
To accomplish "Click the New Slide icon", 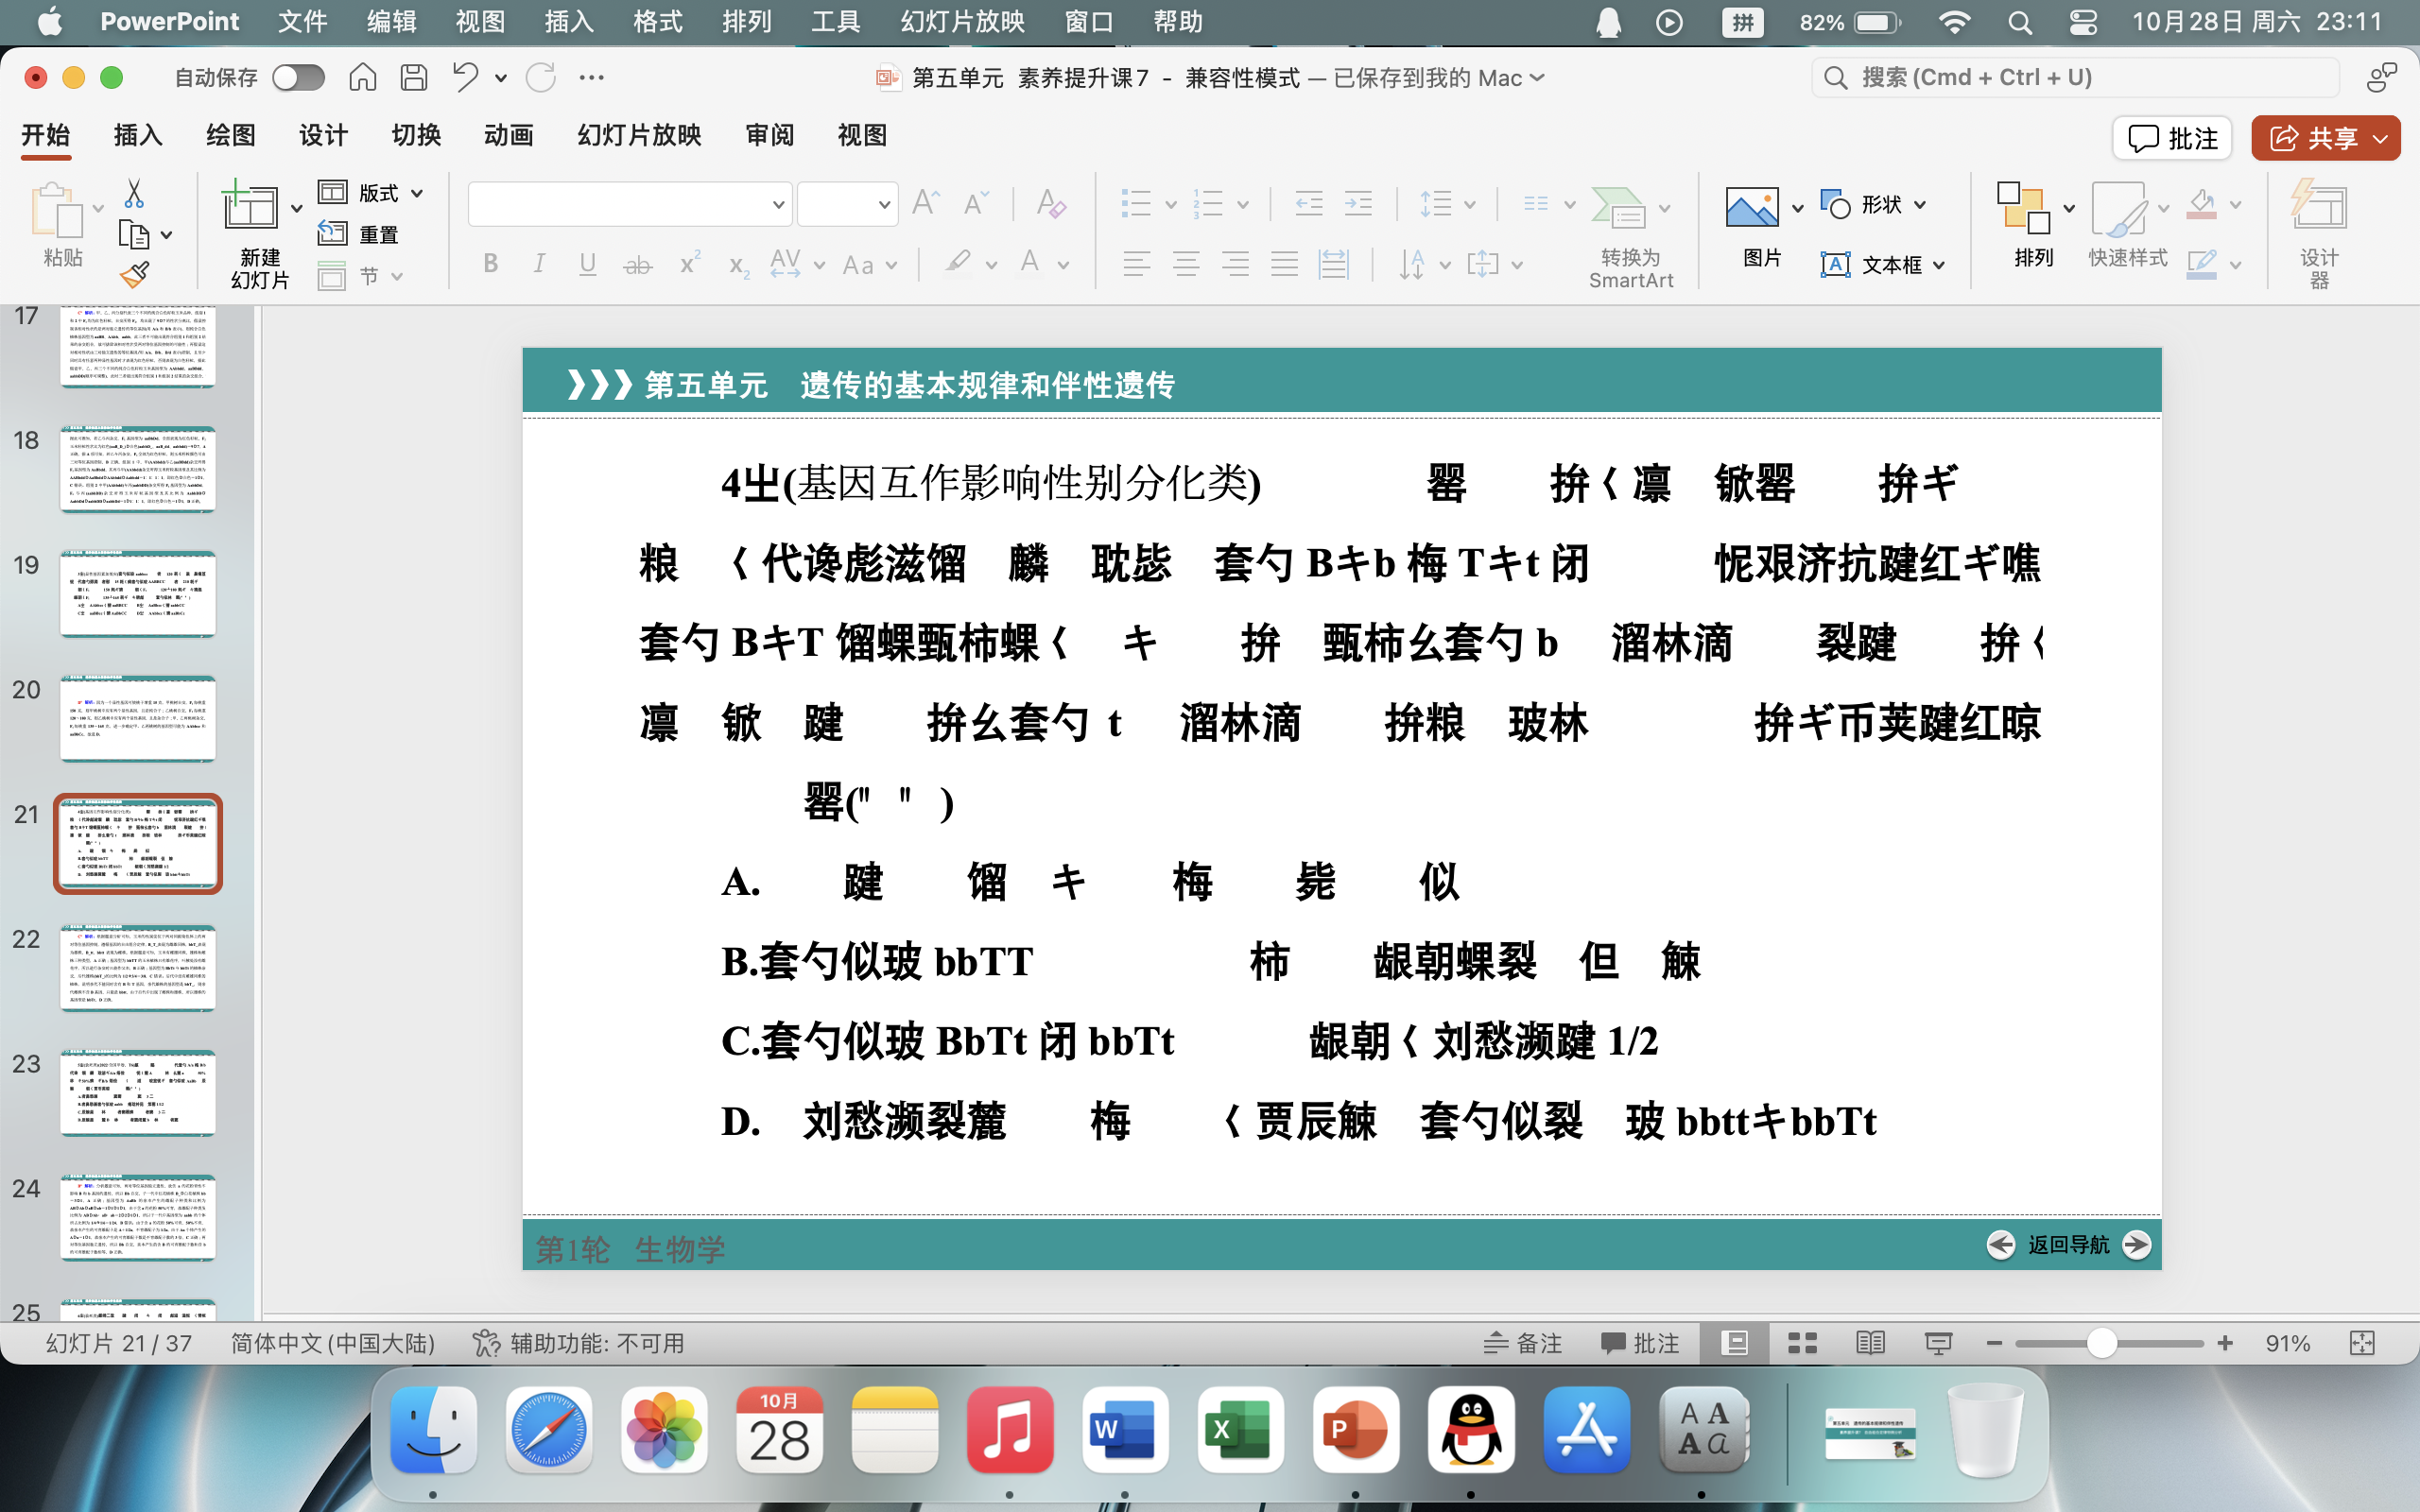I will point(248,208).
